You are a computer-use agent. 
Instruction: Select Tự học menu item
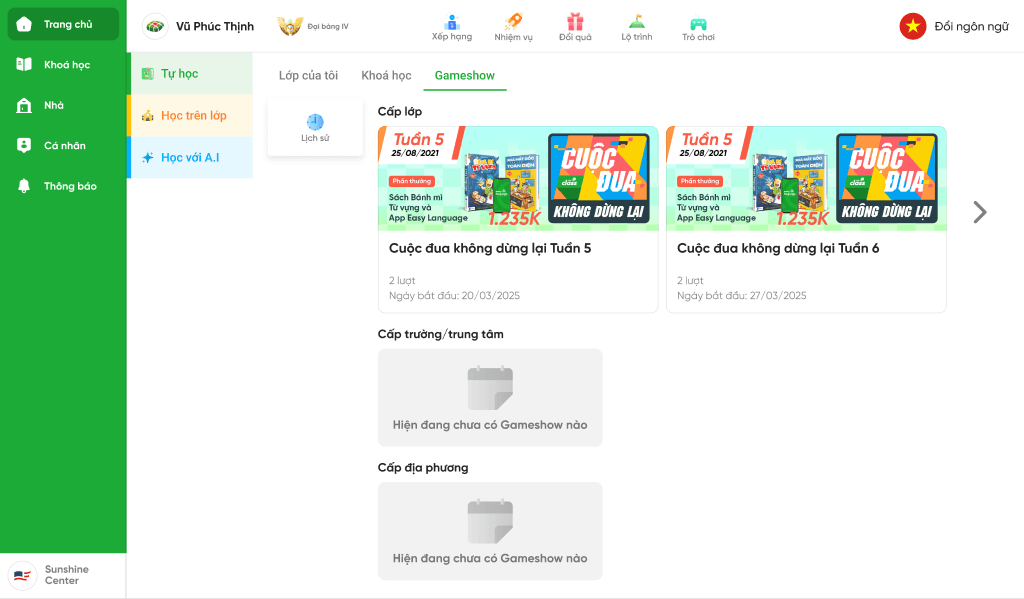click(x=191, y=74)
